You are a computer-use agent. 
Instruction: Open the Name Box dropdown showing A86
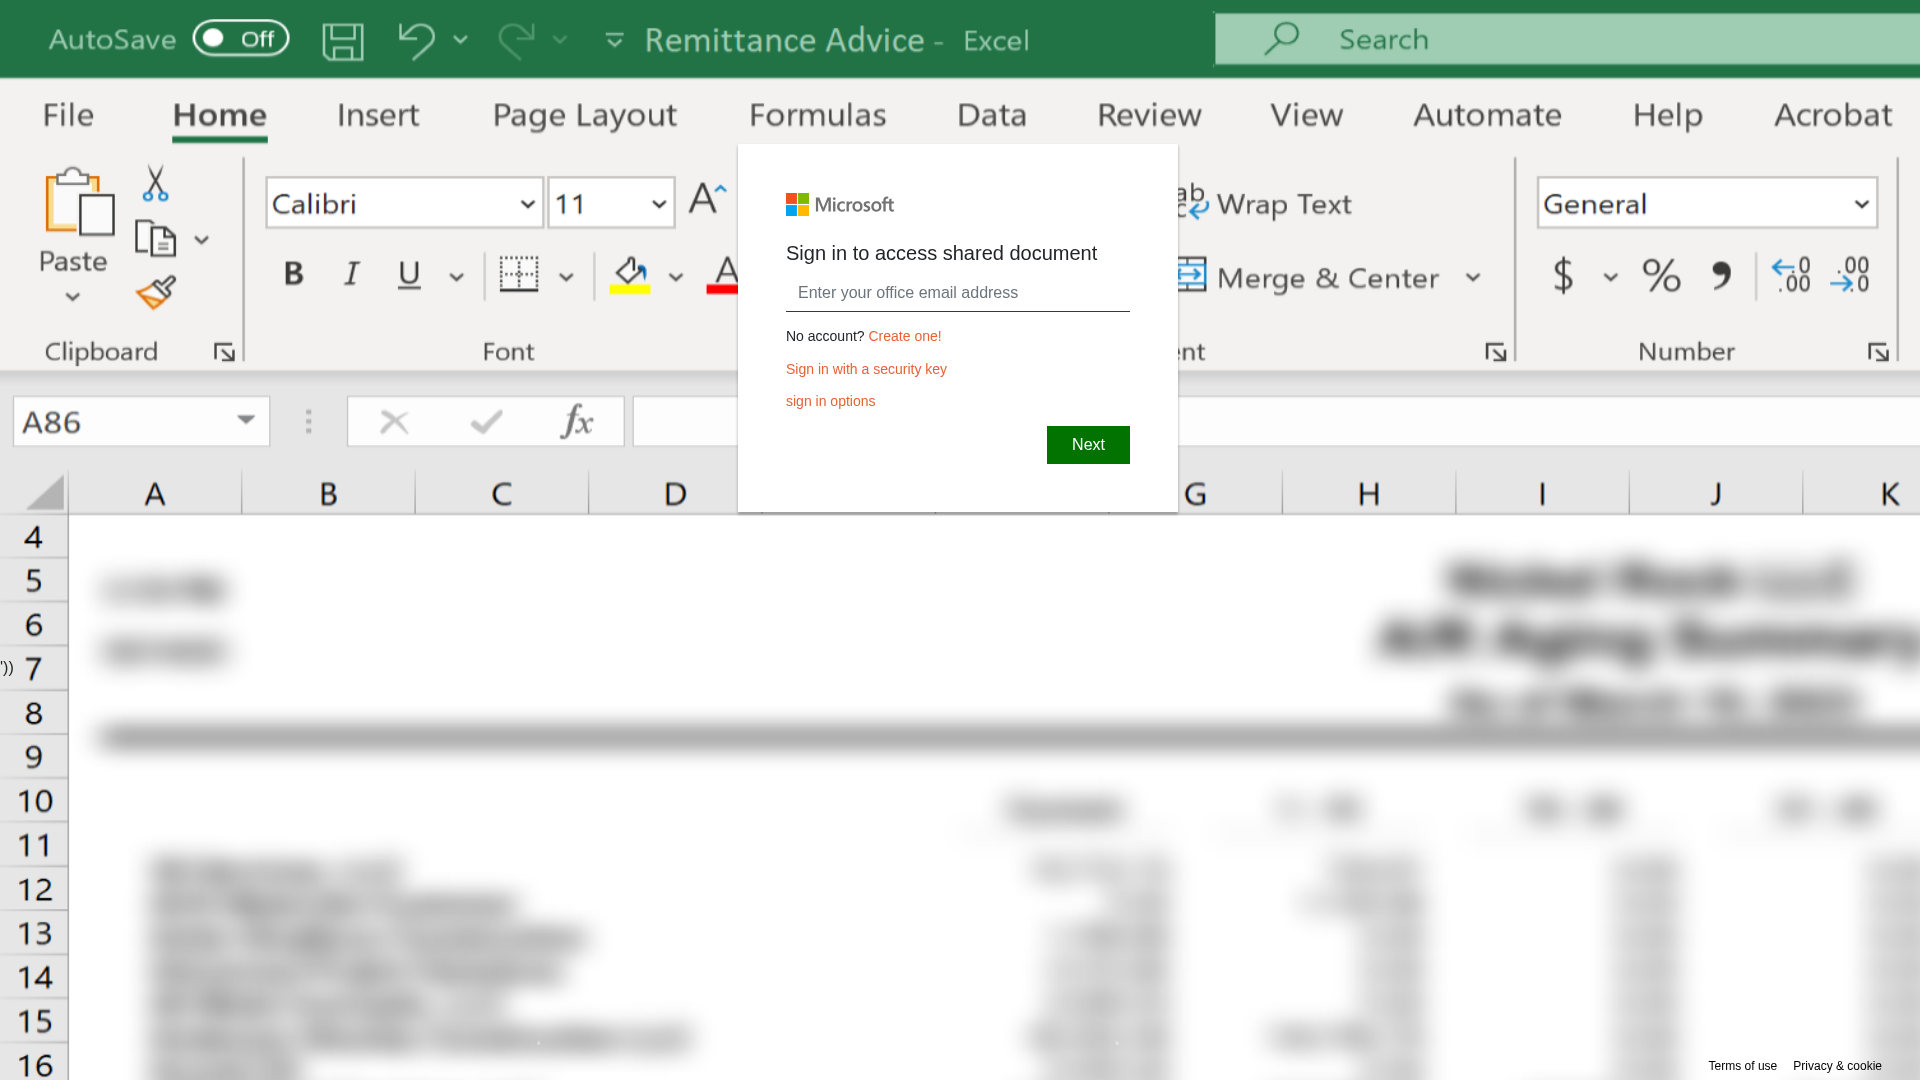click(246, 420)
